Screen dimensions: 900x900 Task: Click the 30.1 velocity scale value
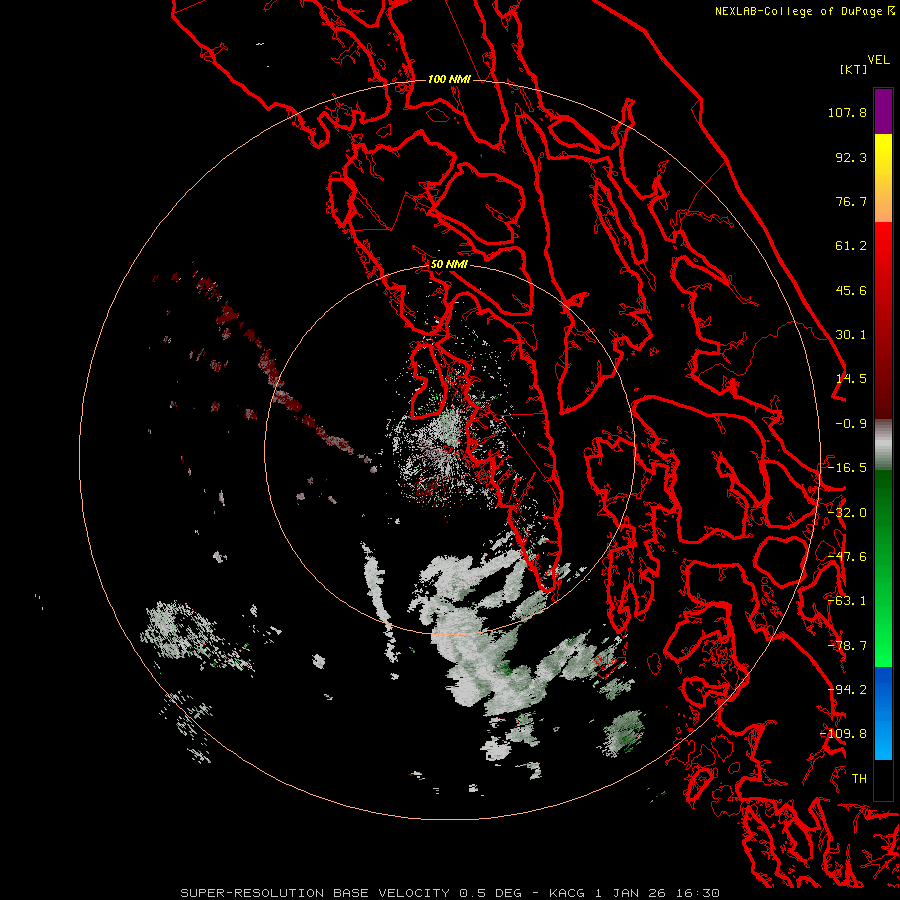pos(851,335)
